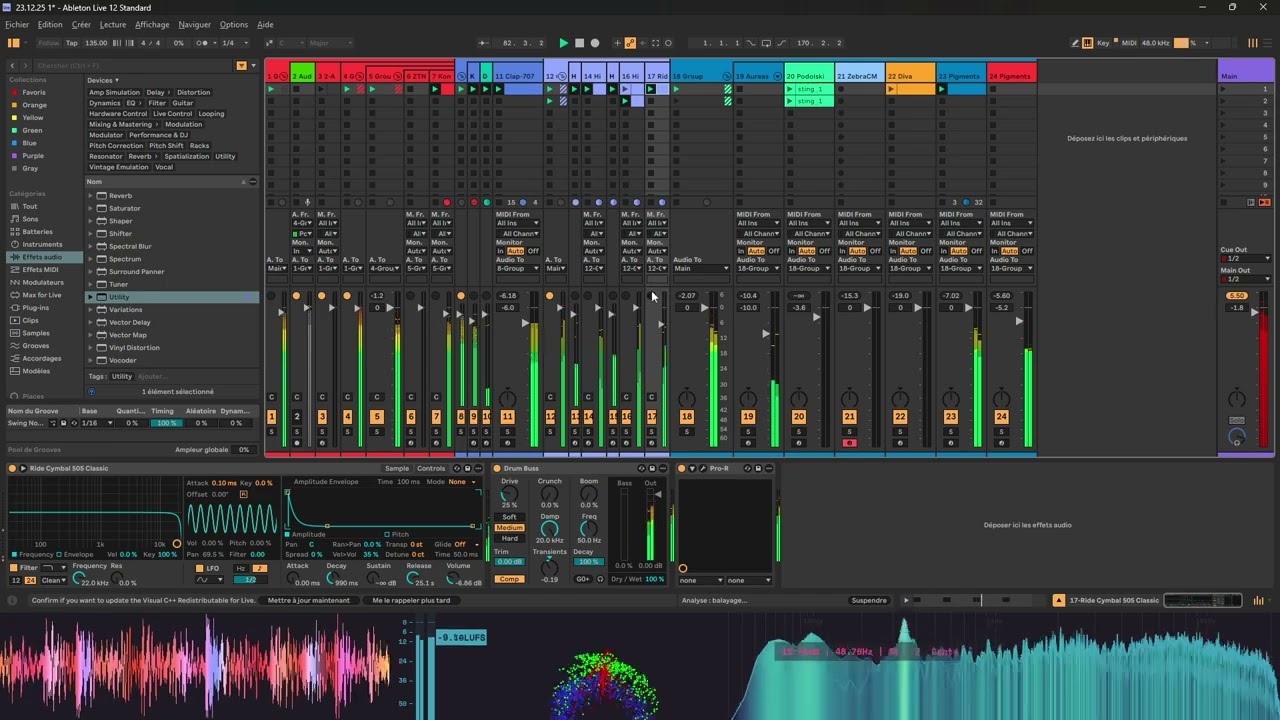This screenshot has width=1280, height=720.
Task: Click Me le rappeler plus tard
Action: [x=411, y=600]
